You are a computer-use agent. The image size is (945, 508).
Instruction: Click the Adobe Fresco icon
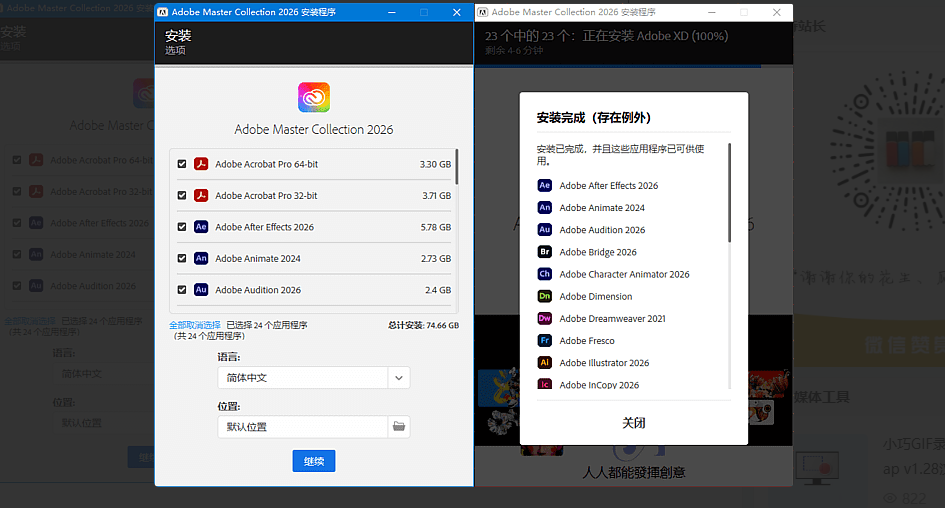(545, 341)
